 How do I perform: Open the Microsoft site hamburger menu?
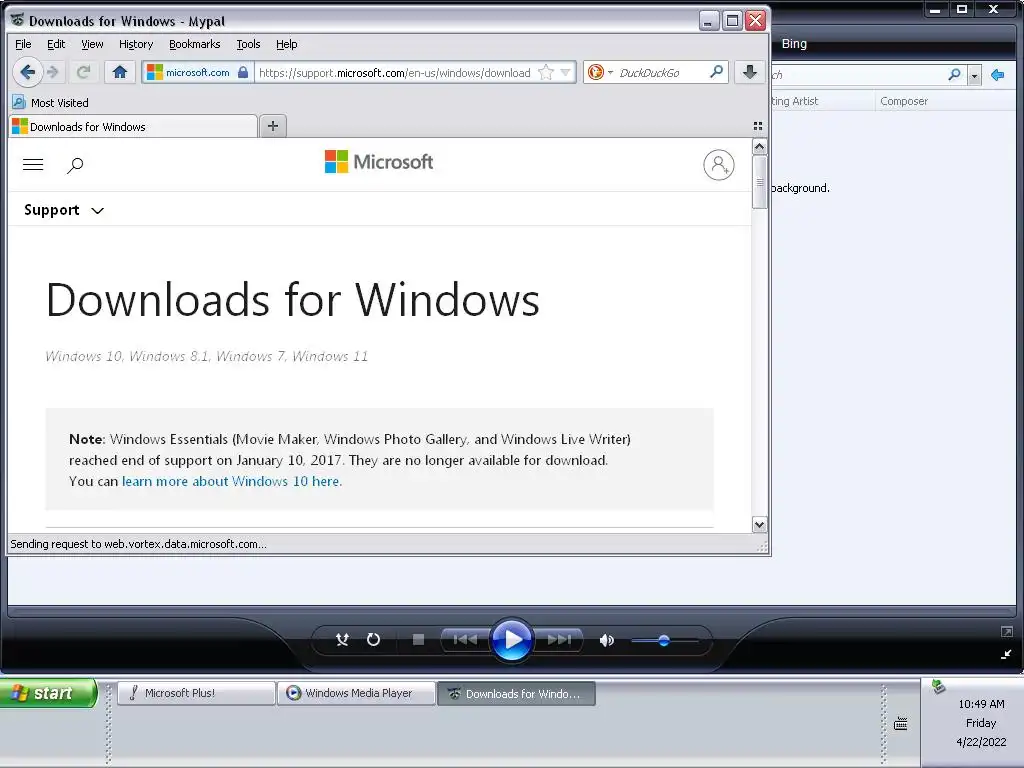[33, 165]
